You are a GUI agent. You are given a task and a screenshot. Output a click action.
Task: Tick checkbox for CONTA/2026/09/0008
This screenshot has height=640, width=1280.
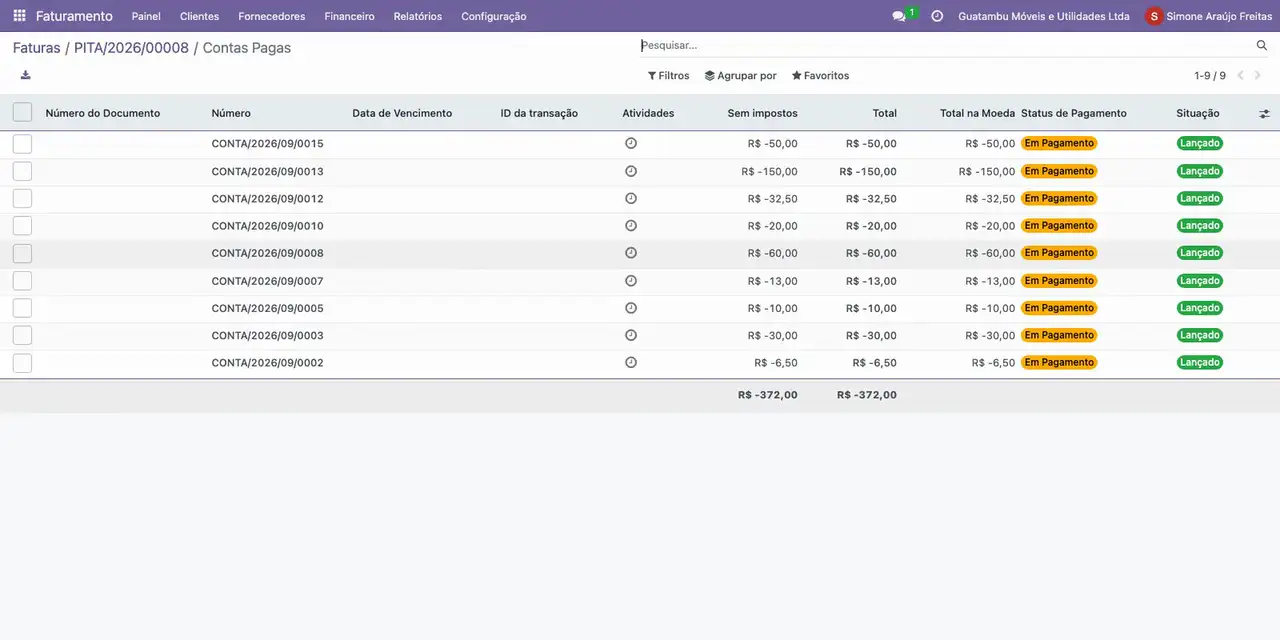[22, 253]
